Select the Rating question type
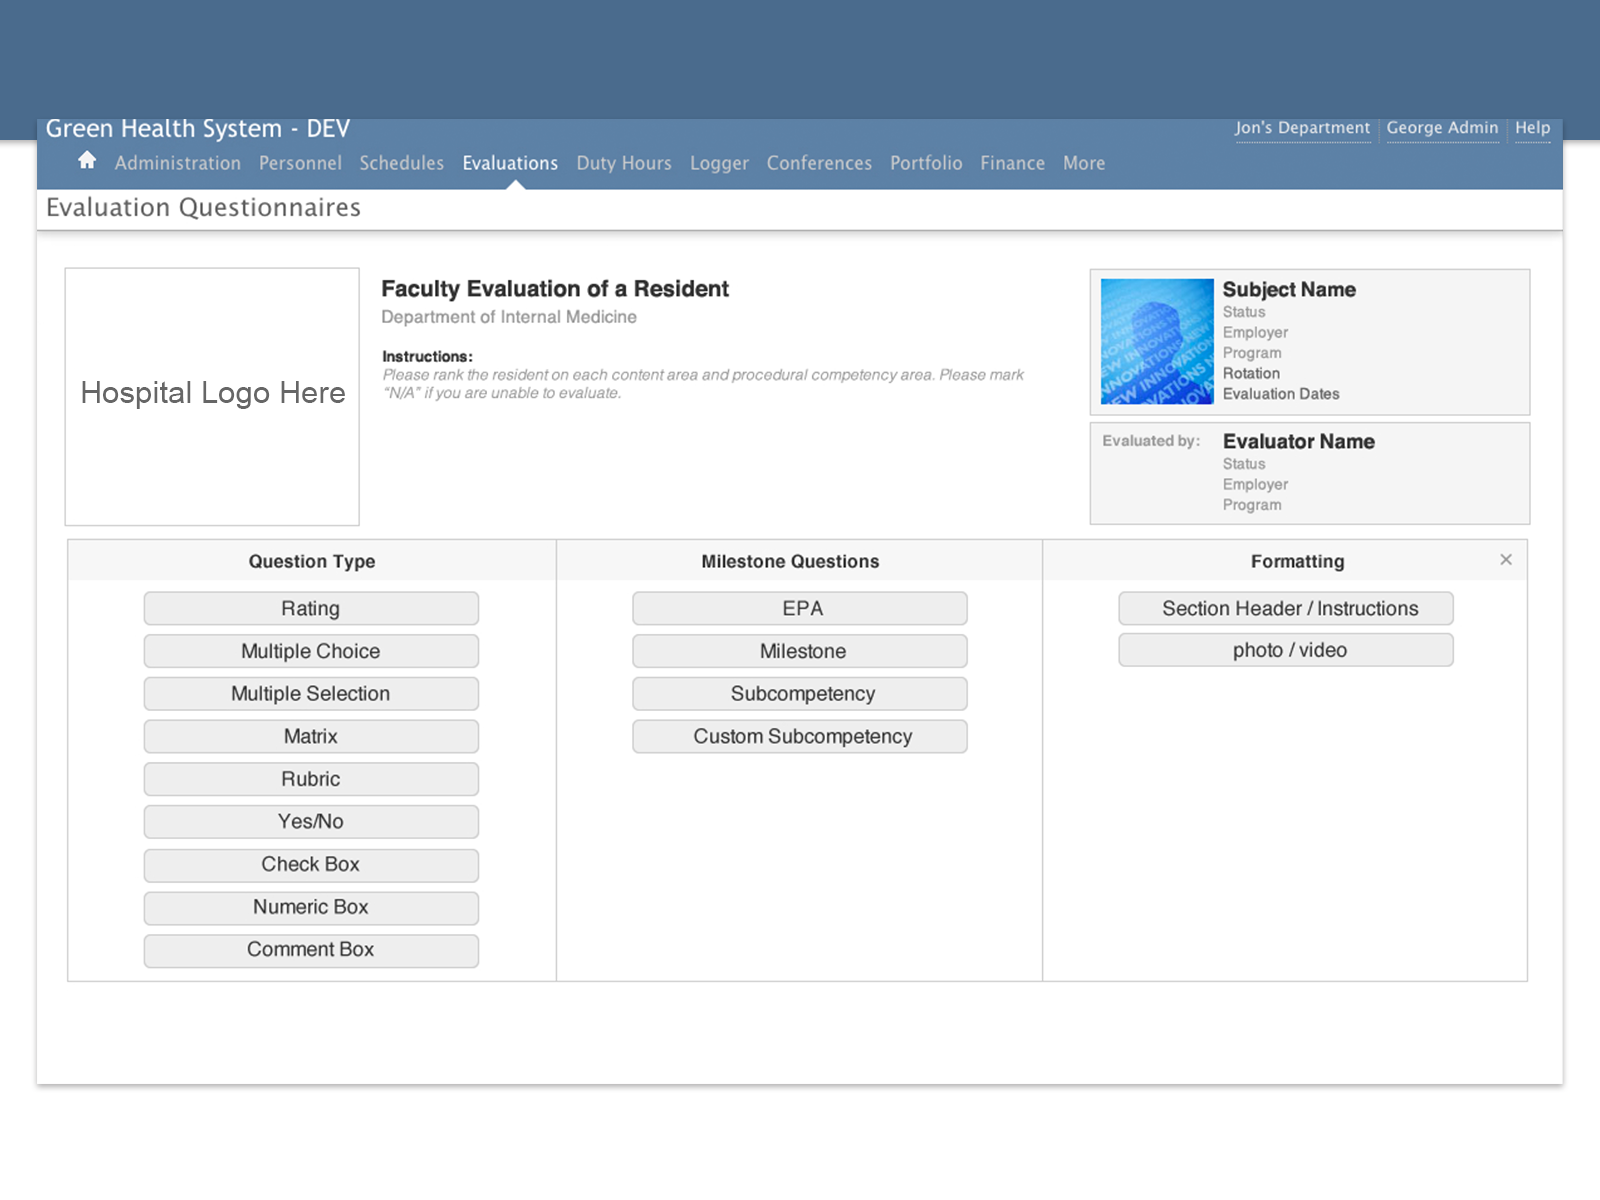This screenshot has width=1600, height=1200. (x=311, y=608)
